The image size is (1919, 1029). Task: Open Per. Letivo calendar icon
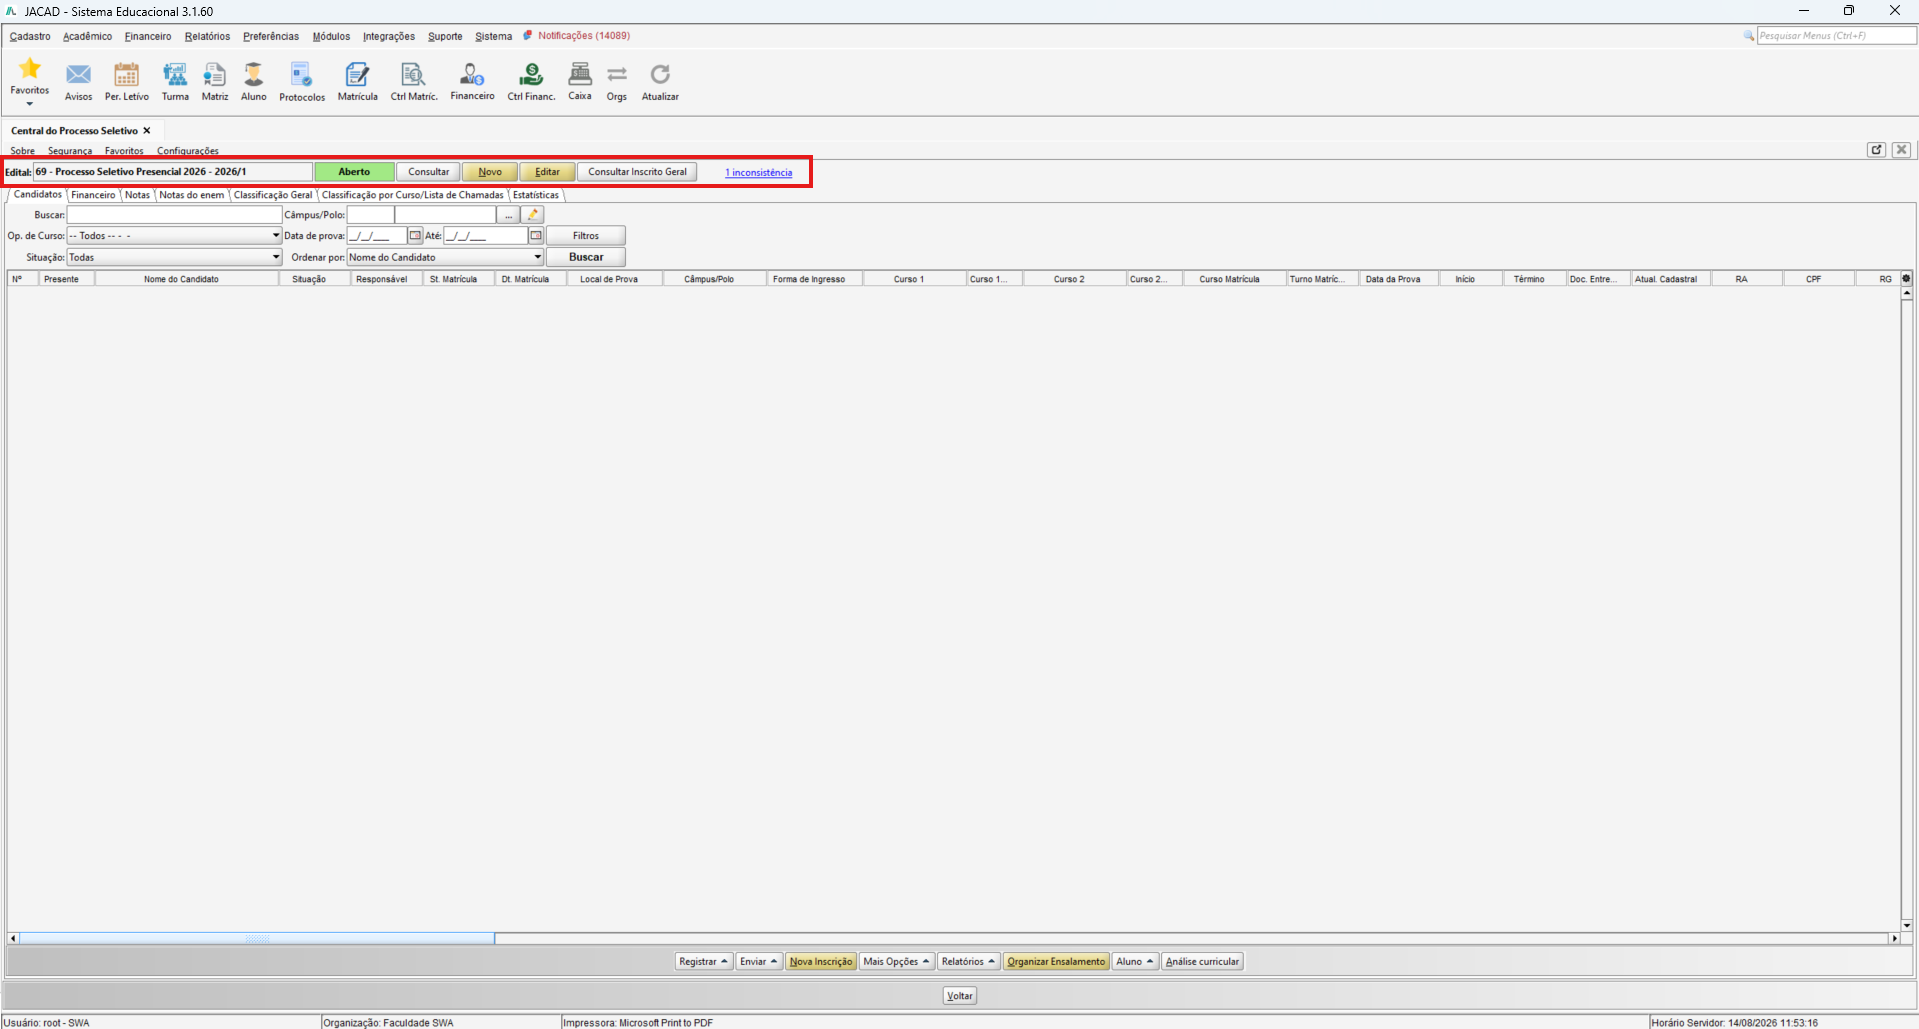pos(126,75)
